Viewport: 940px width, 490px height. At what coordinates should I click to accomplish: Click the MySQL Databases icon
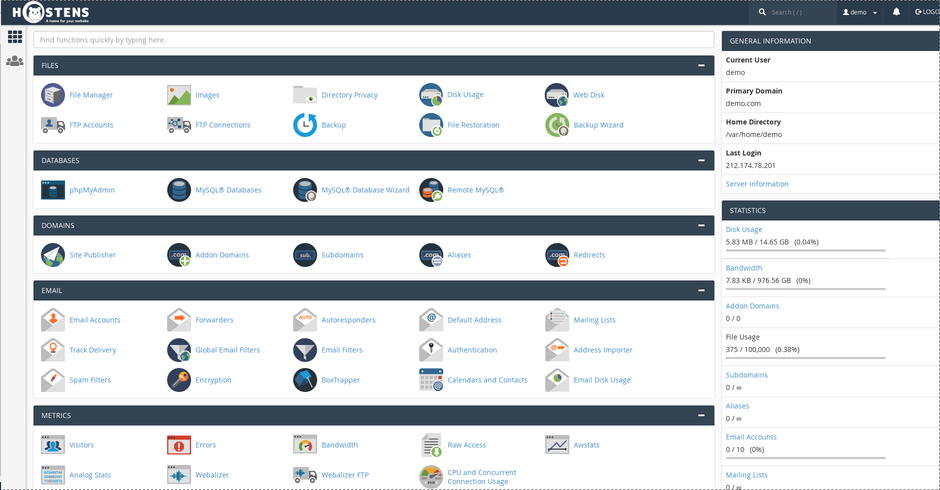coord(179,190)
